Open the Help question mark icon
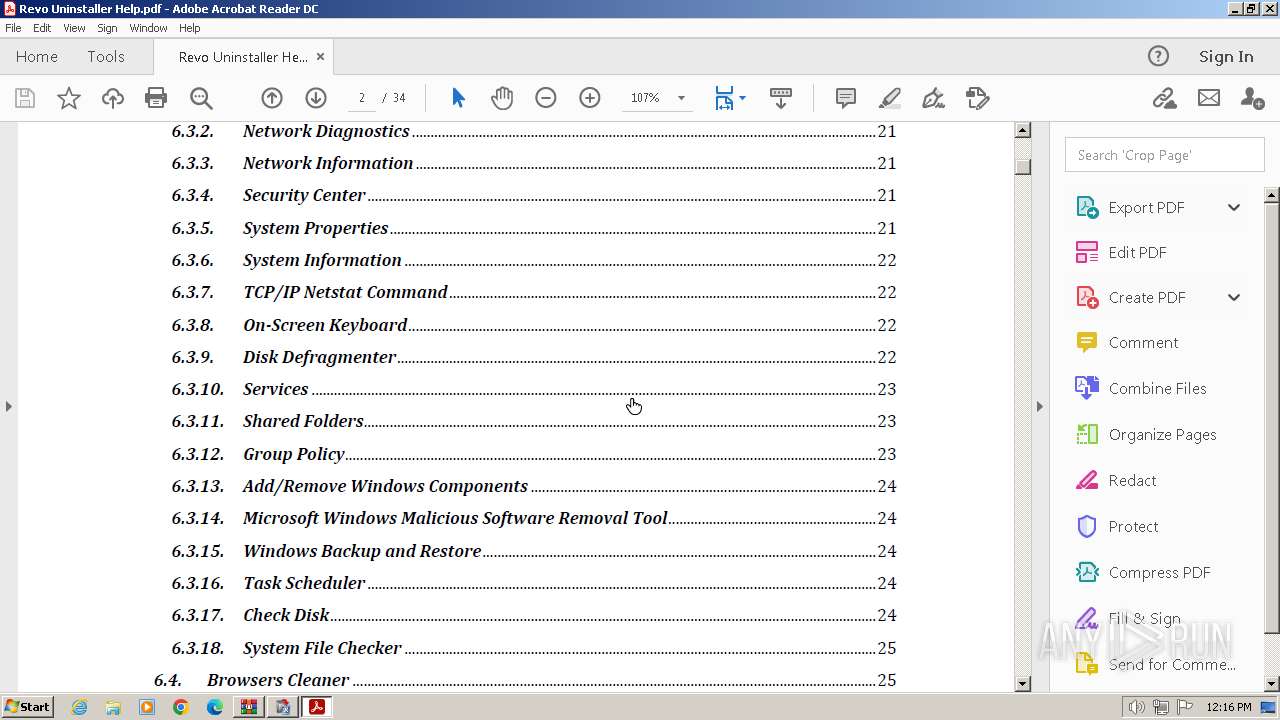 pyautogui.click(x=1158, y=56)
